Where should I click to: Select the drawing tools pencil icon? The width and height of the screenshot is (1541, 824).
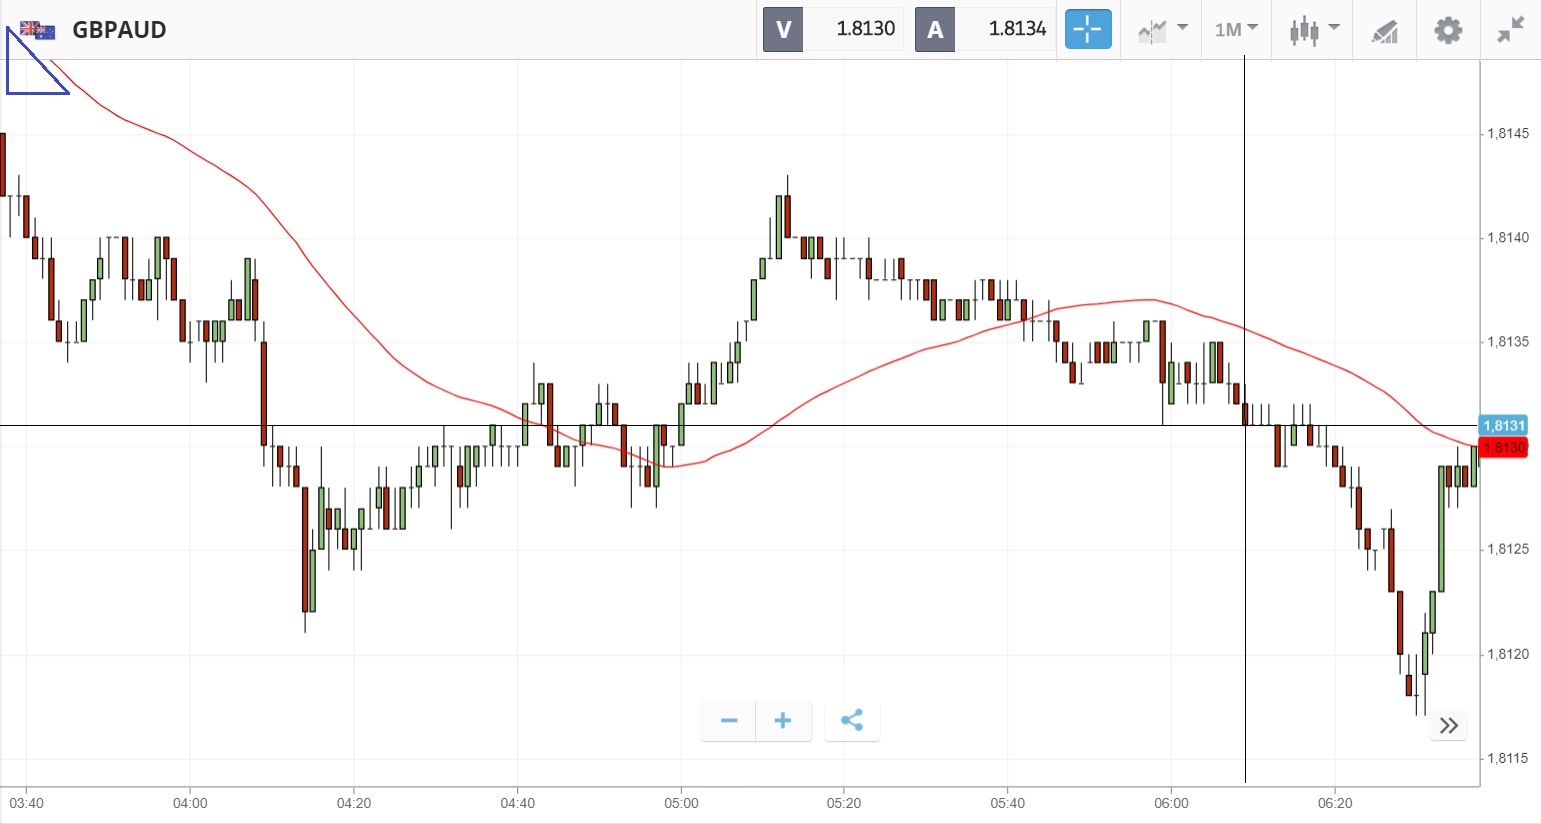coord(1384,31)
